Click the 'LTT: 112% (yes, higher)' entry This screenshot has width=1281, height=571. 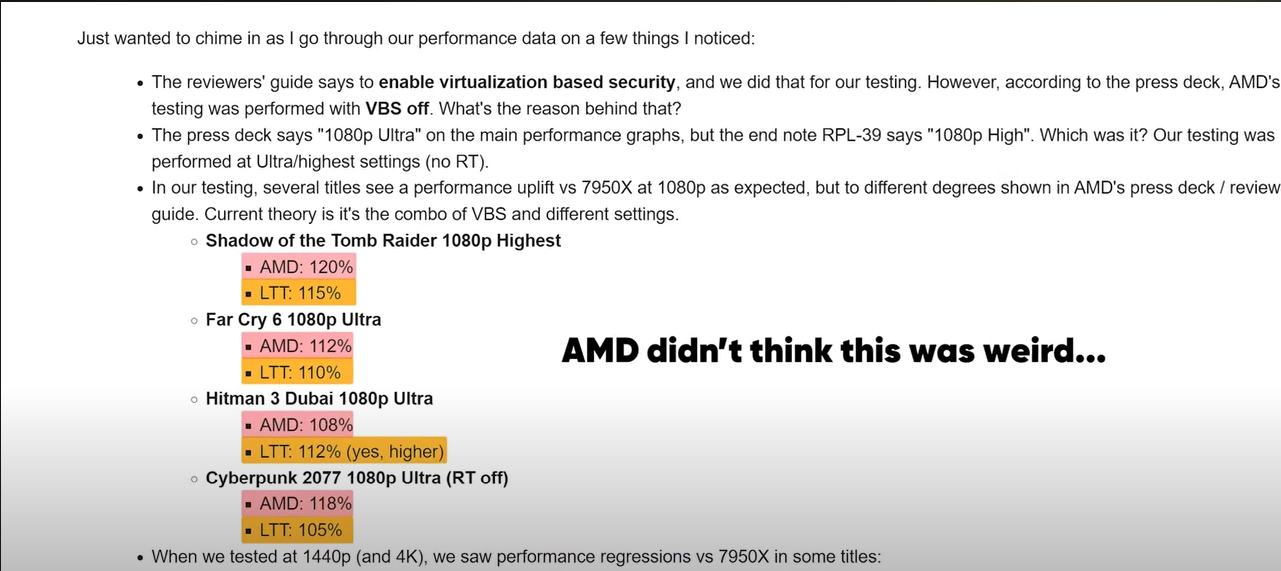pyautogui.click(x=344, y=451)
